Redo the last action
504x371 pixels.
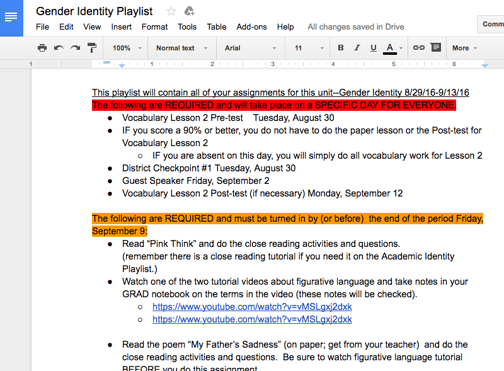75,48
